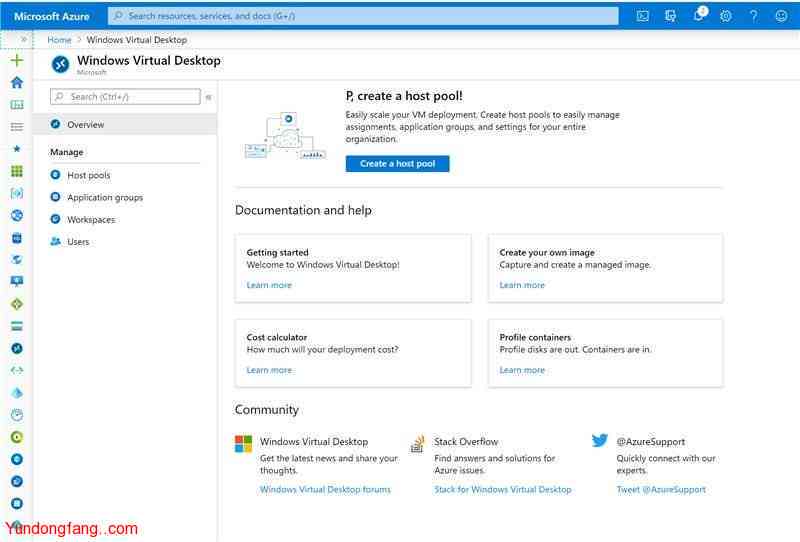Viewport: 800px width, 542px height.
Task: Click the Create your own image title
Action: 547,253
